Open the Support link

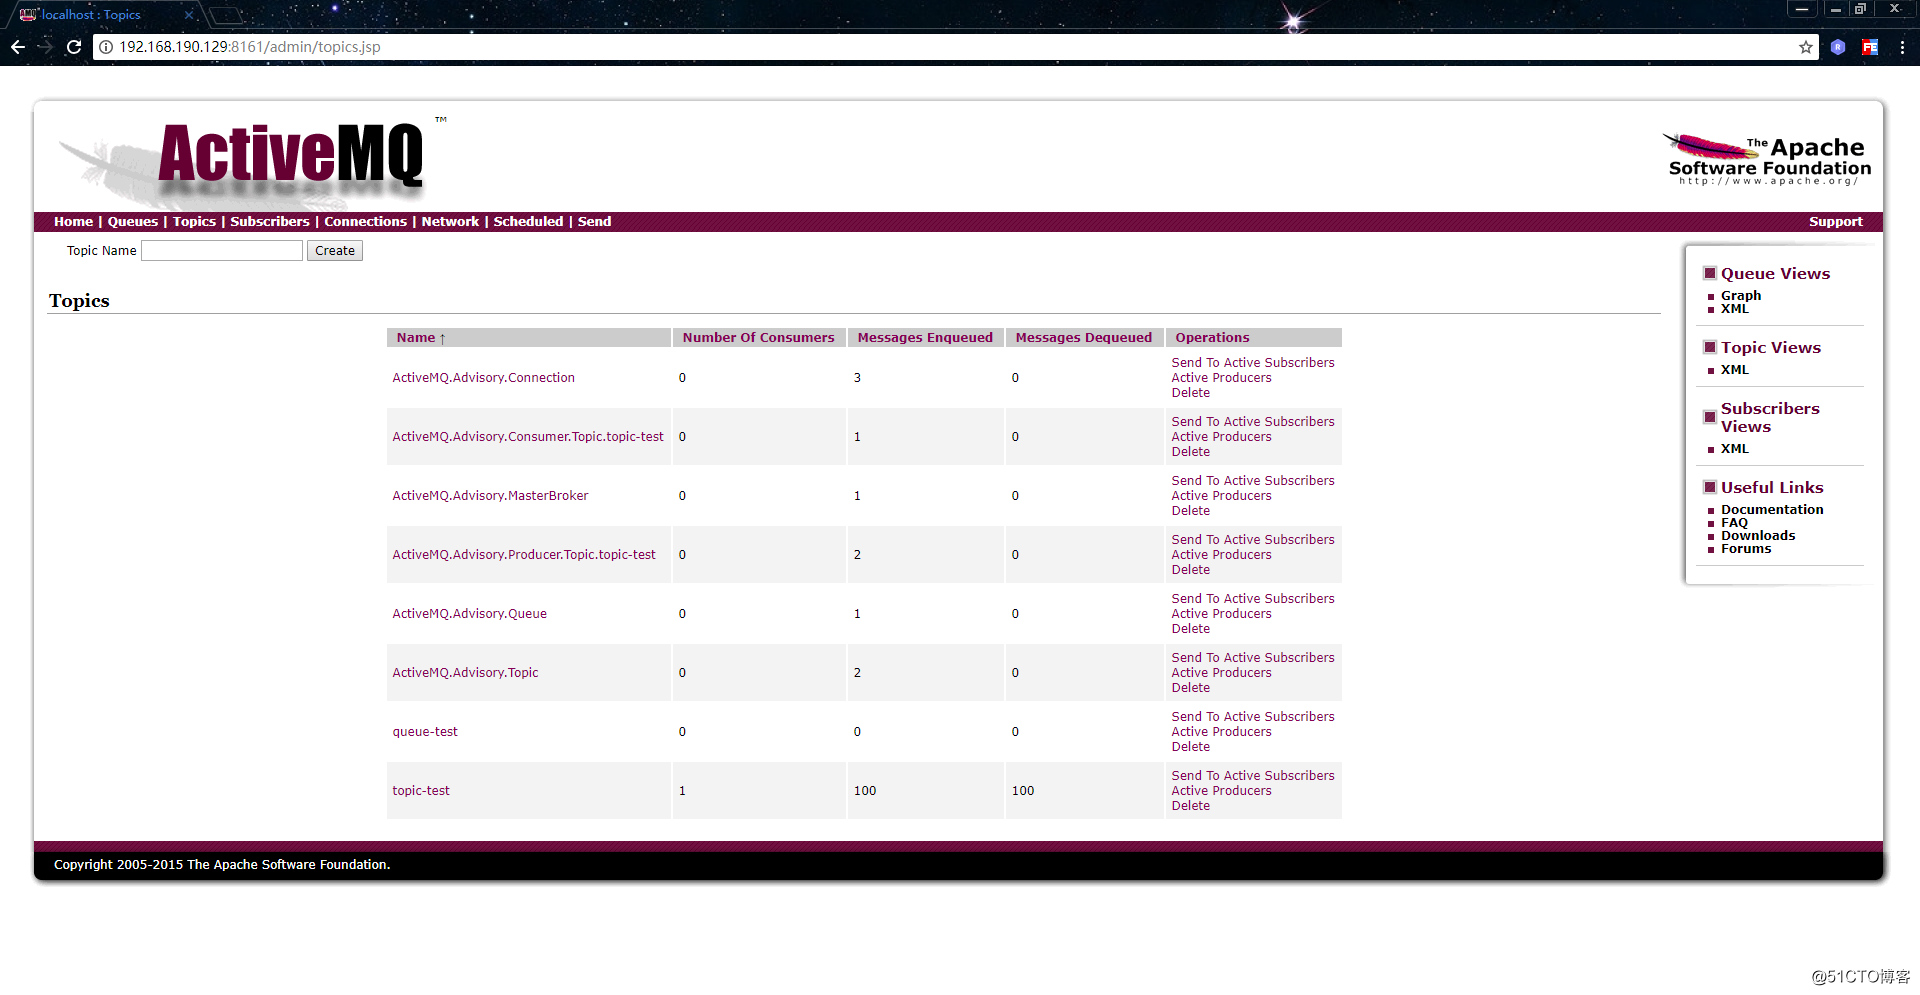pos(1835,222)
